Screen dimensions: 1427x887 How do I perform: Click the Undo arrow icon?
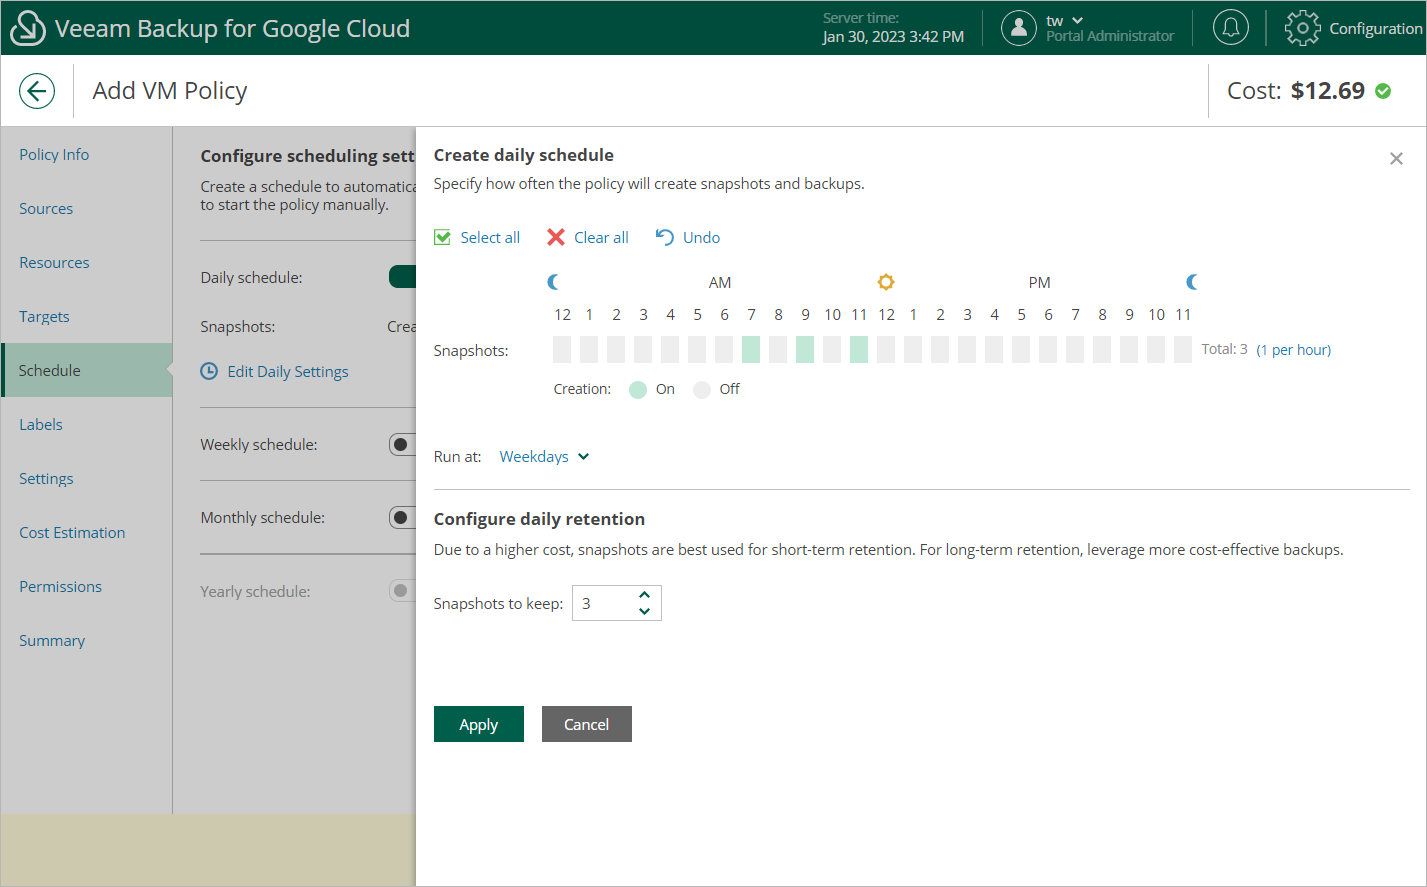(665, 237)
